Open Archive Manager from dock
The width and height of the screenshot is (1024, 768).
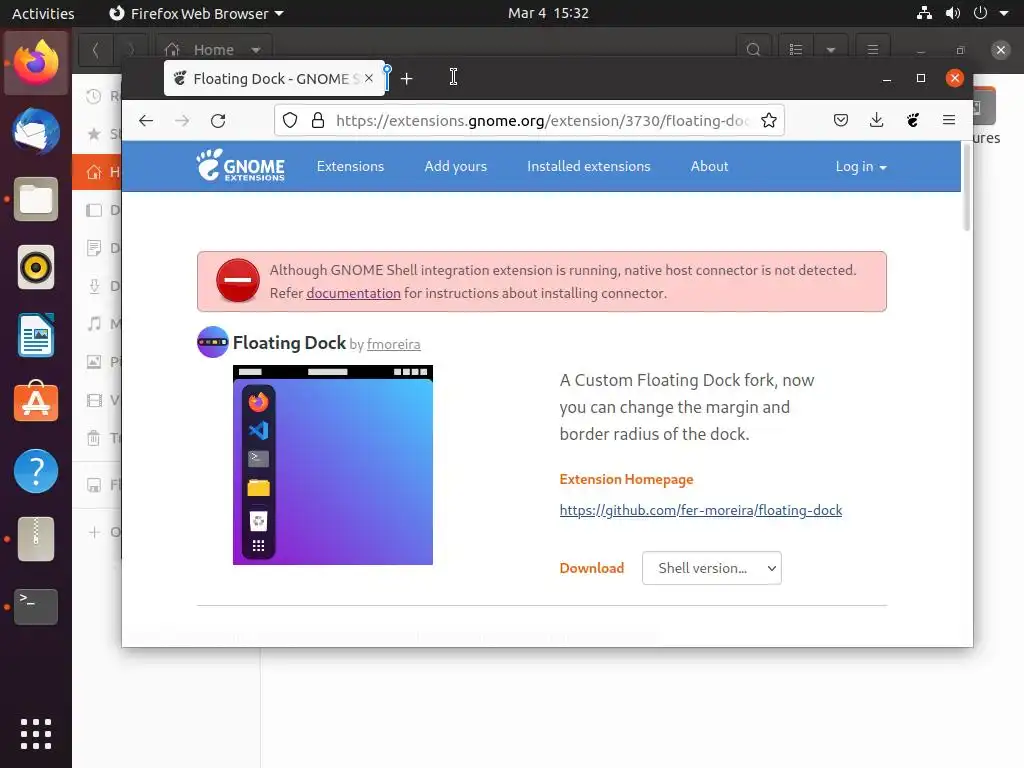(x=36, y=539)
